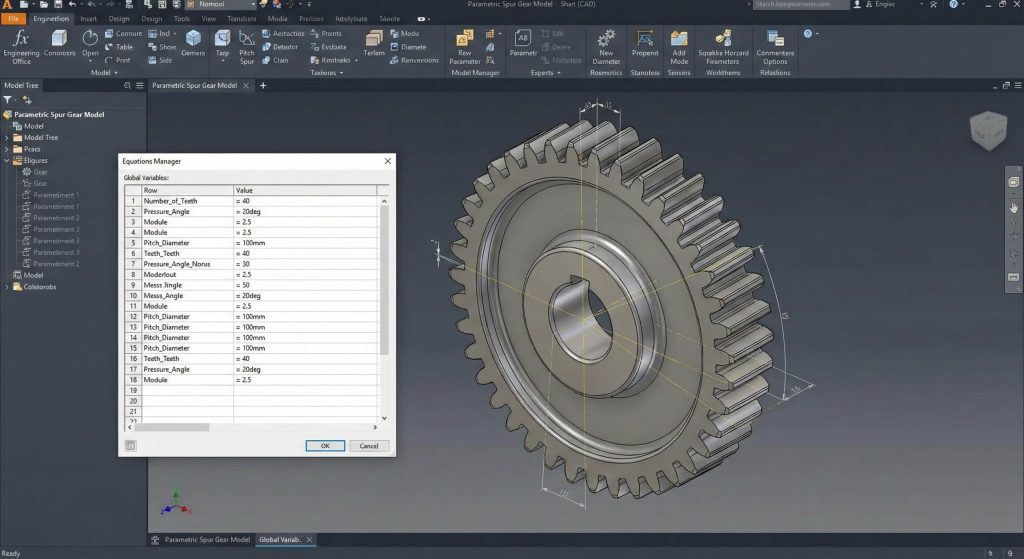Open Add Mode in the ribbon
1024x559 pixels.
pos(679,39)
